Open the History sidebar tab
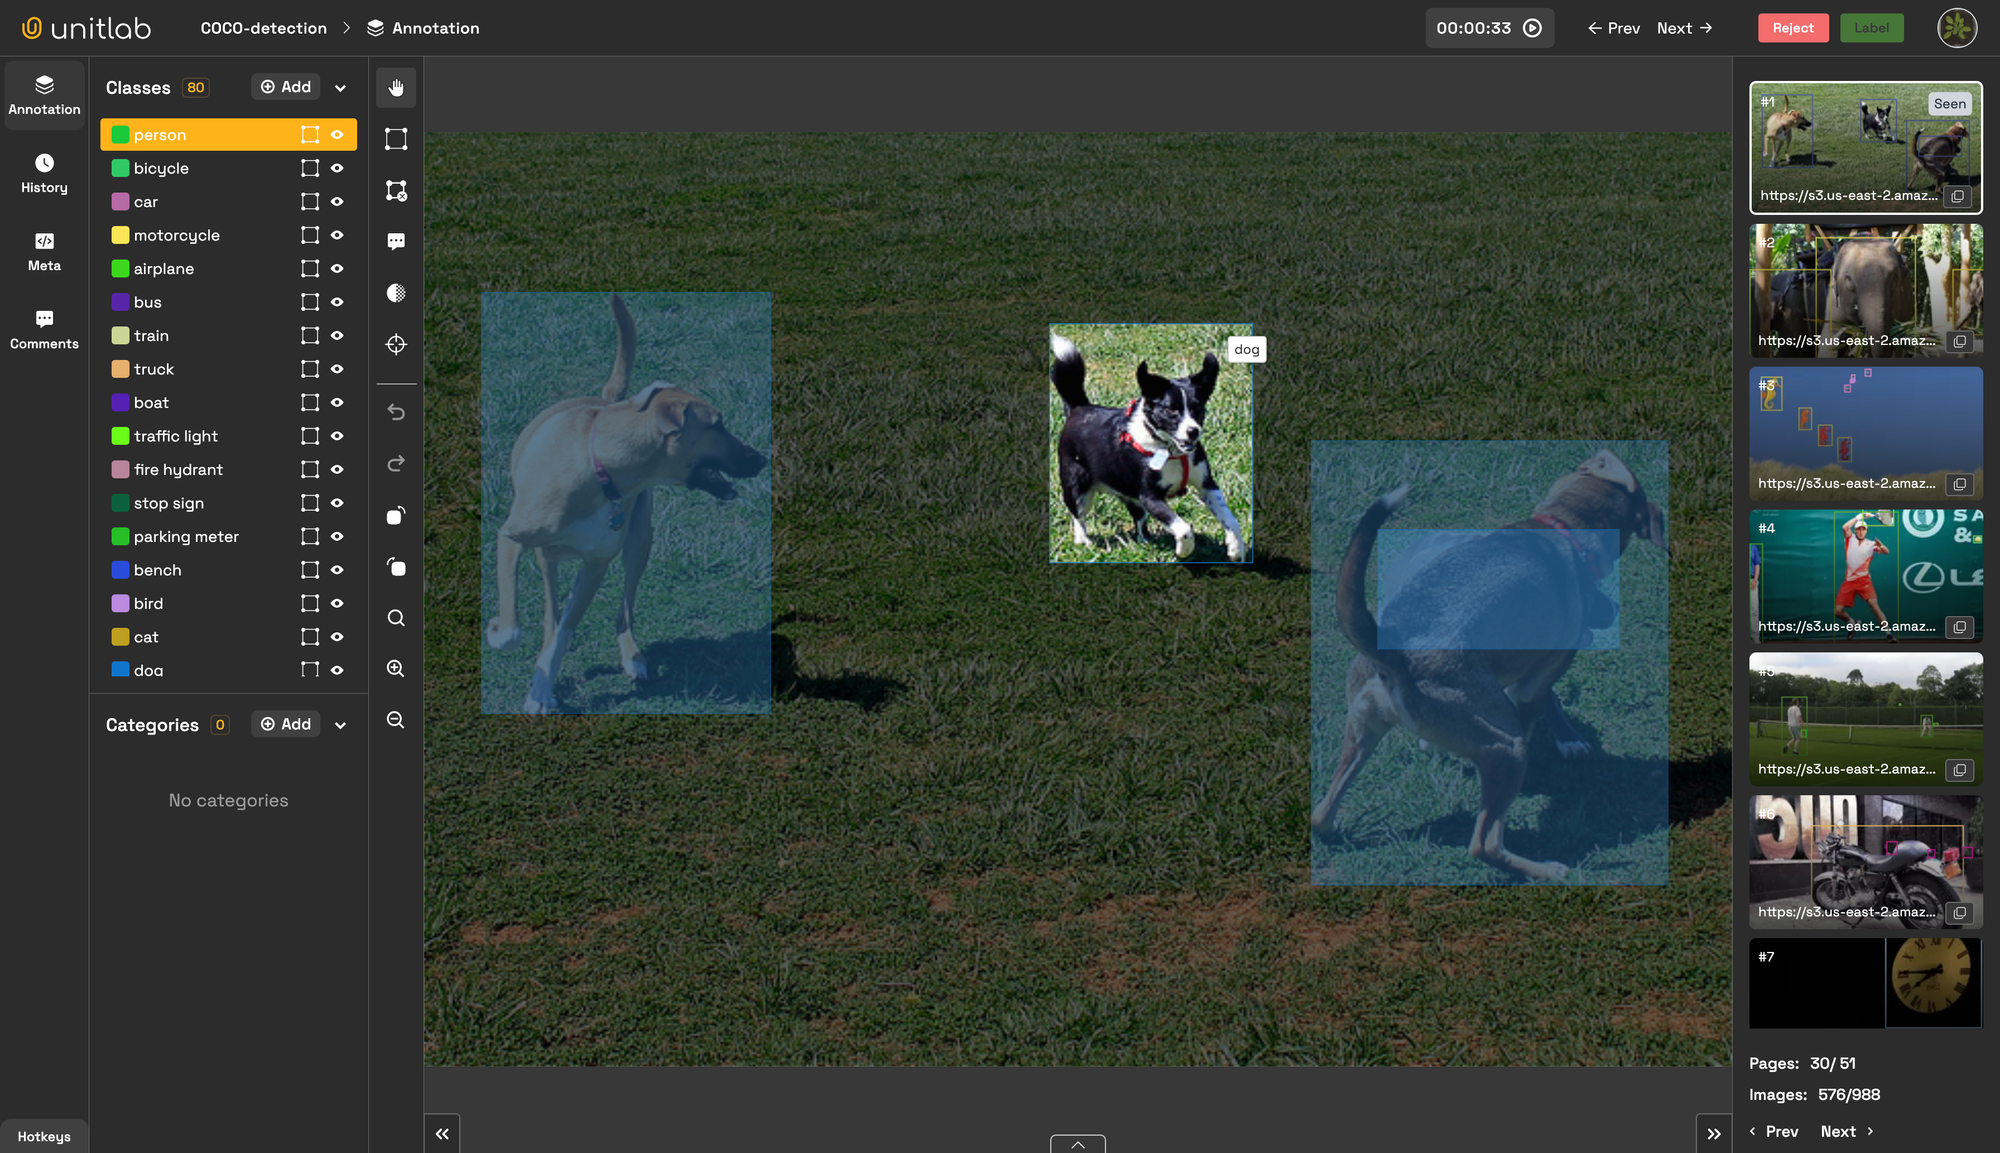Screen dimensions: 2000x1153 pos(44,173)
